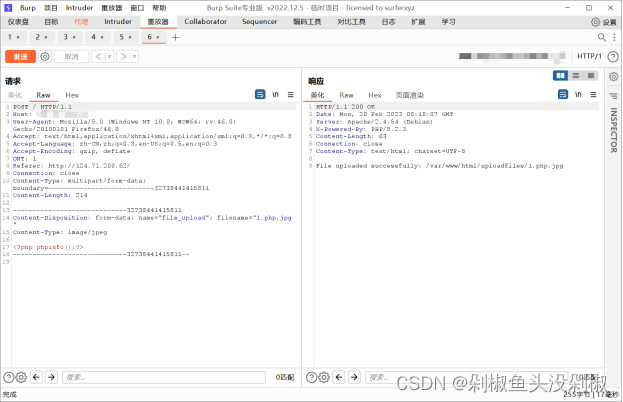The height and width of the screenshot is (402, 623).
Task: Toggle response message wrap blue icon
Action: [x=563, y=94]
